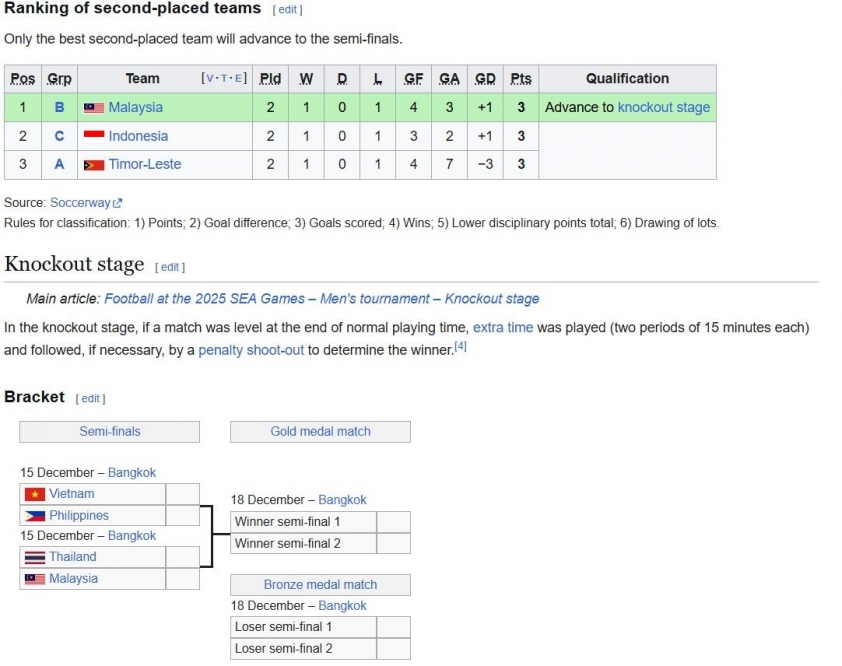Click the Malaysia flag in the ranking table
Image resolution: width=842 pixels, height=666 pixels.
coord(94,108)
